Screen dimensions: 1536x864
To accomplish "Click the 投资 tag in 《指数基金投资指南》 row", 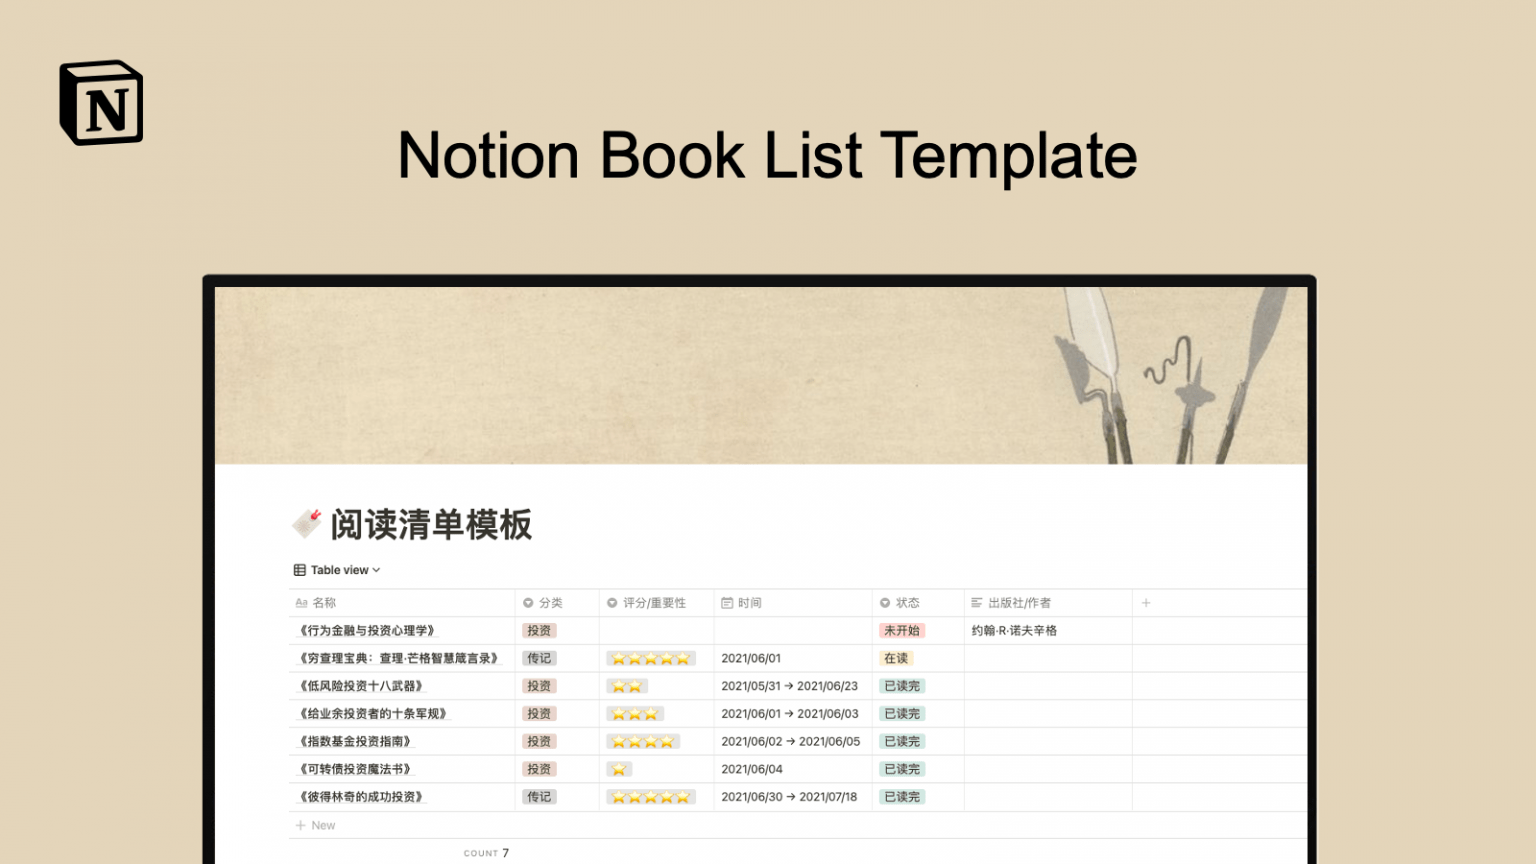I will click(539, 741).
